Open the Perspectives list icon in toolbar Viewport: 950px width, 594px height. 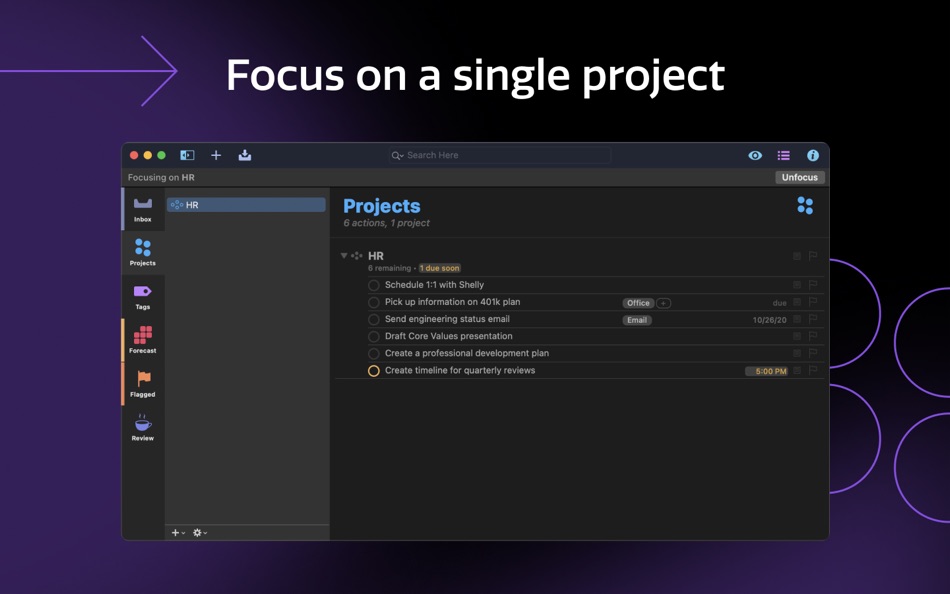(783, 155)
